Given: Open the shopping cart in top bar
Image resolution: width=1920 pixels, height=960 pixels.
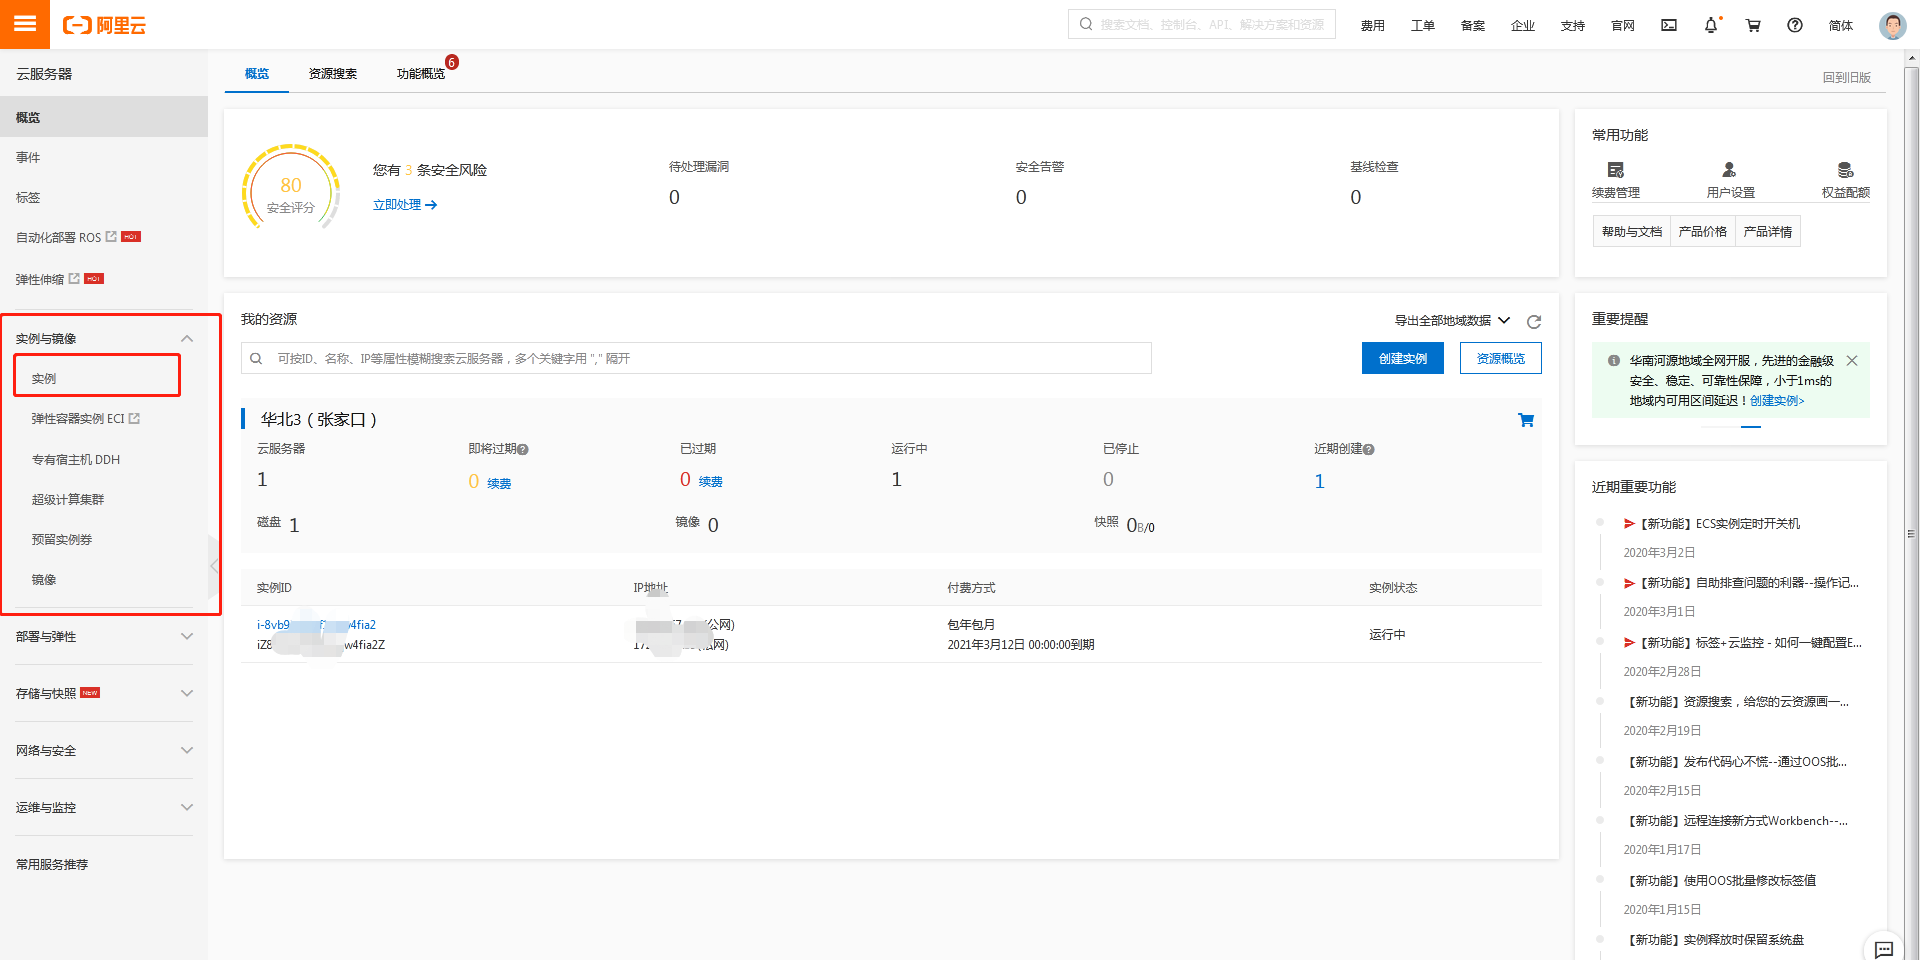Looking at the screenshot, I should coord(1753,25).
